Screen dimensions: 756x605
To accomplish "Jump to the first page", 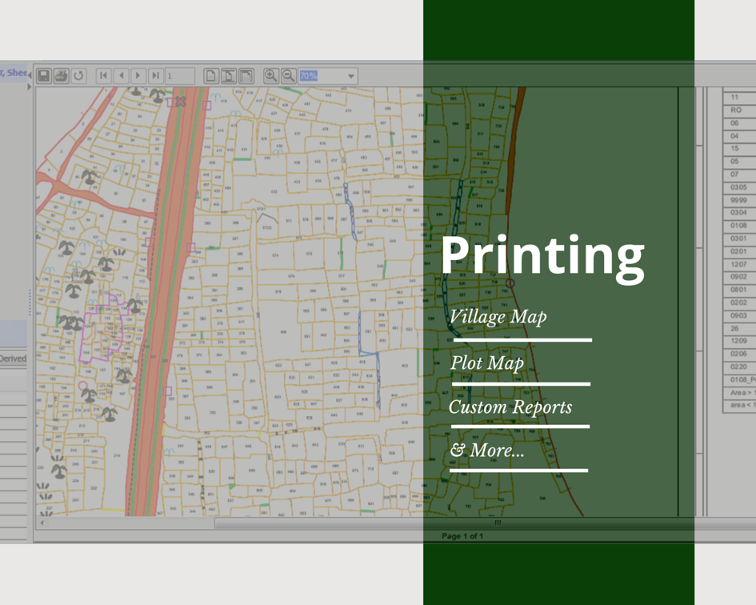I will (x=104, y=76).
